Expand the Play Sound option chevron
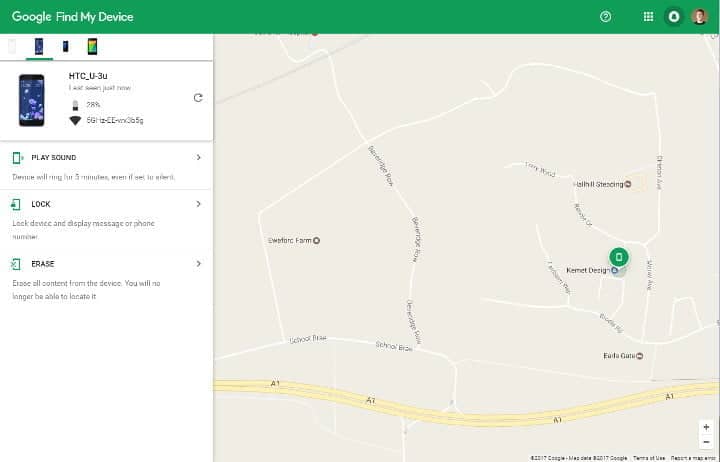The height and width of the screenshot is (462, 720). (198, 158)
